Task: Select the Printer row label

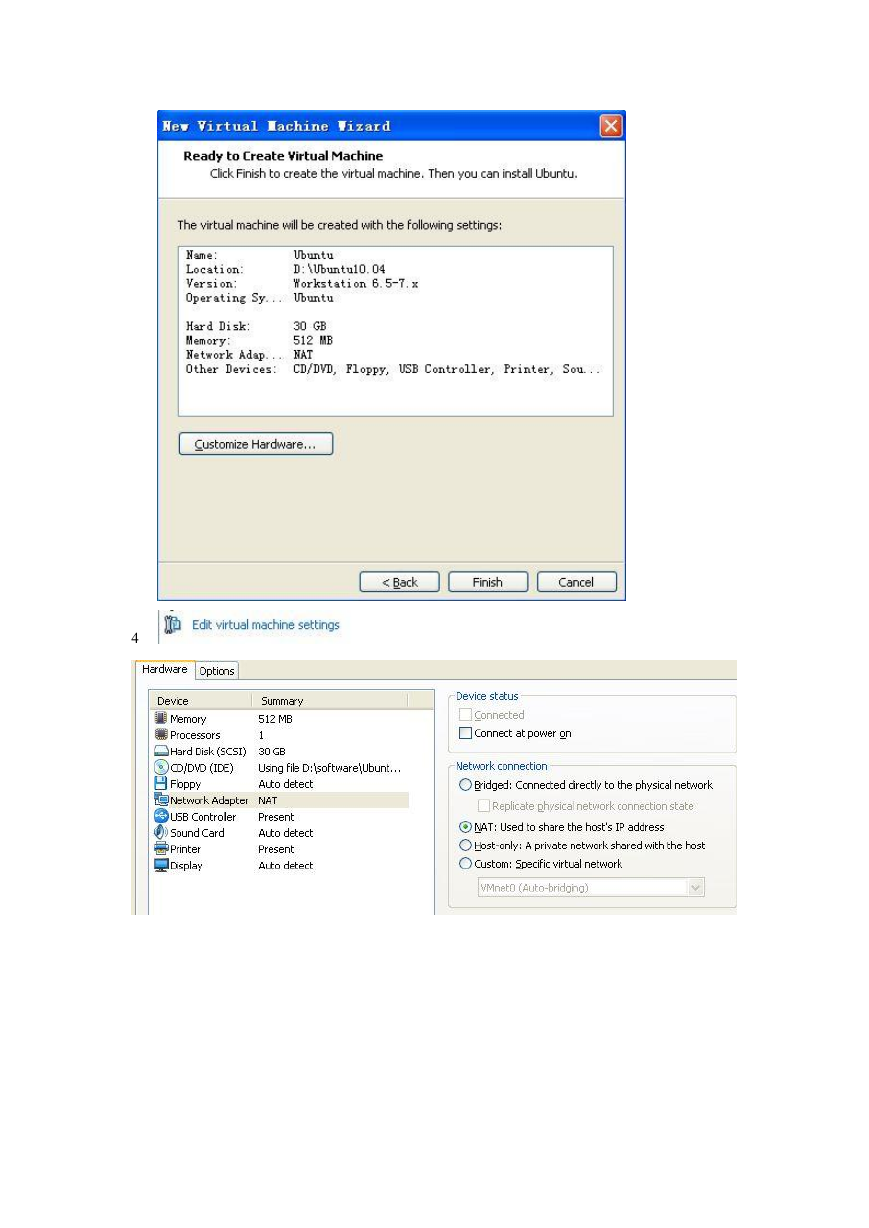Action: click(185, 849)
